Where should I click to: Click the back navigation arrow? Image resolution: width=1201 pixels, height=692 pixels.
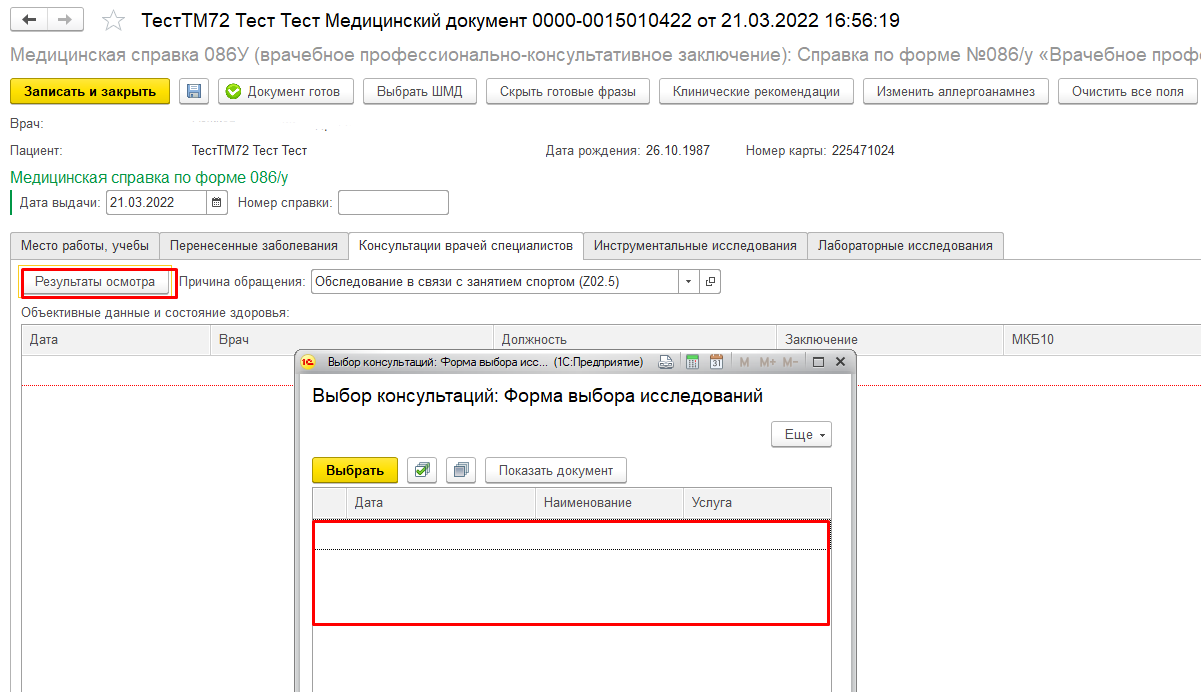(28, 21)
